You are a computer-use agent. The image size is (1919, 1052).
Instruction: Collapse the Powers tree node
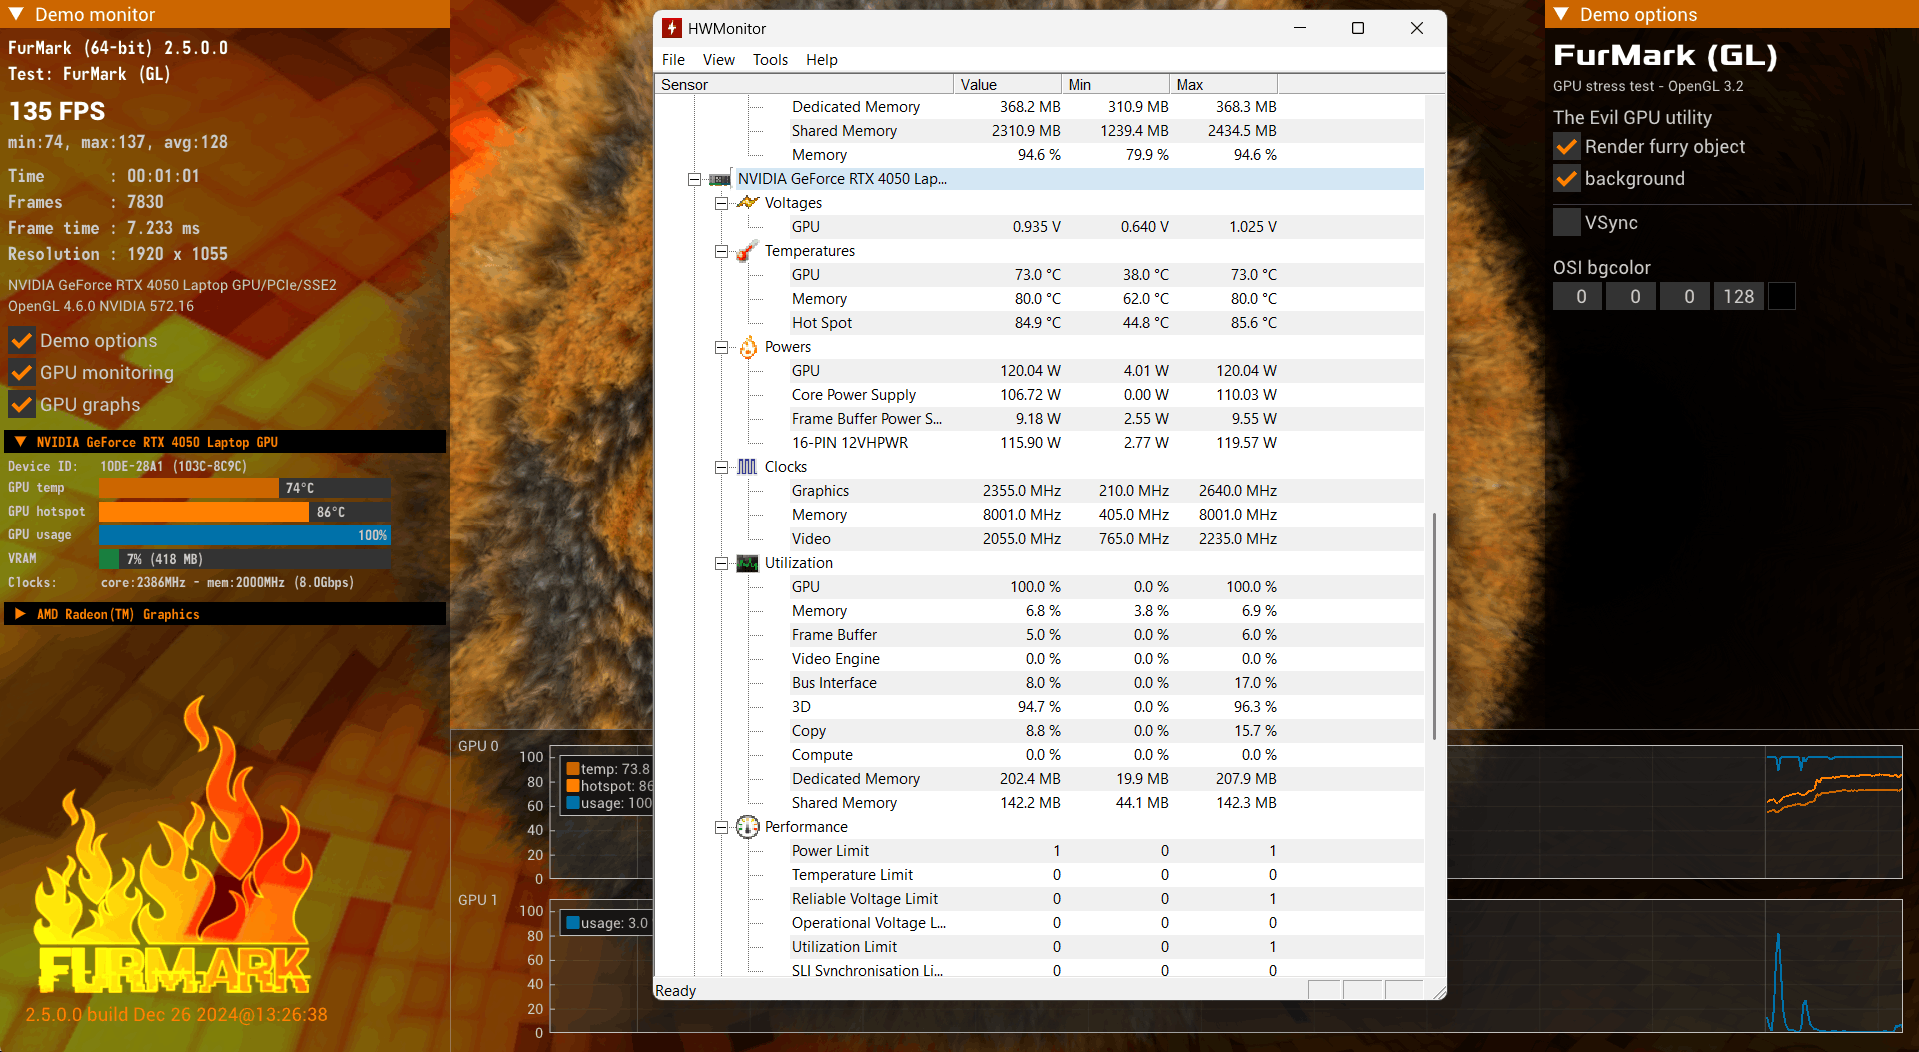(x=721, y=347)
